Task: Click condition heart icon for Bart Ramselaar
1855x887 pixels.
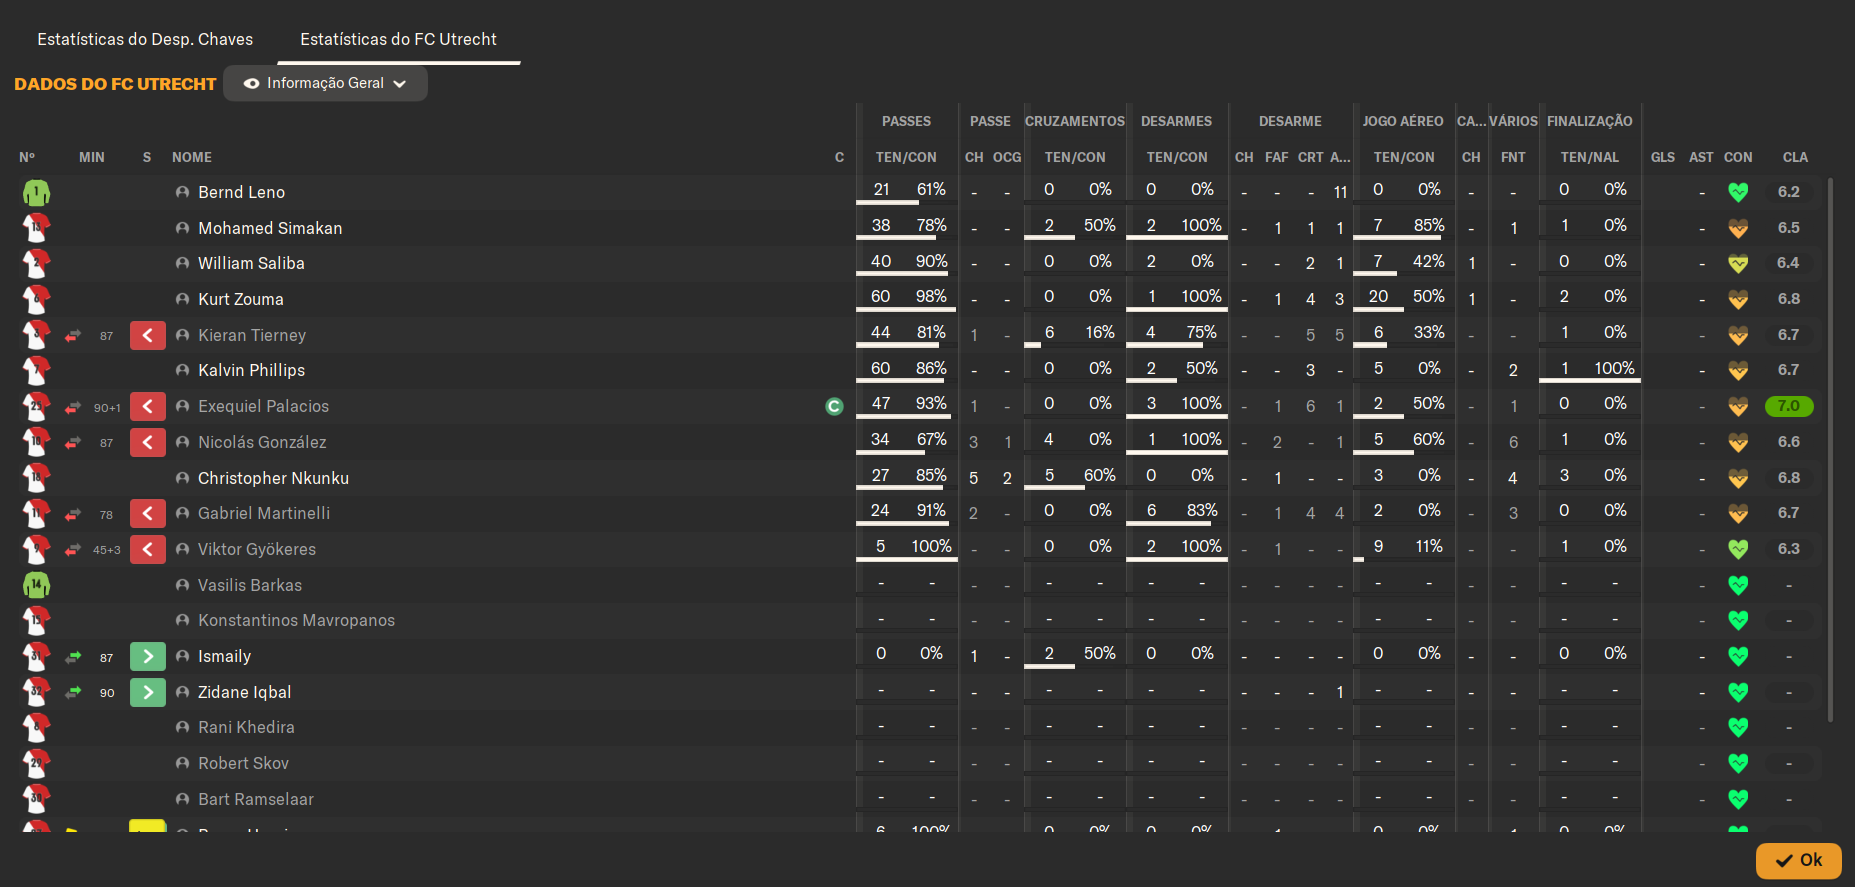Action: 1738,799
